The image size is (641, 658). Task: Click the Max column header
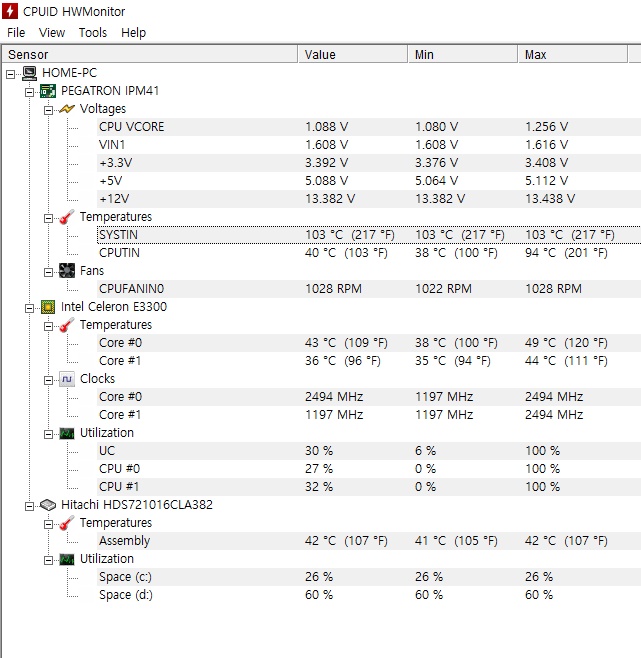pyautogui.click(x=573, y=55)
